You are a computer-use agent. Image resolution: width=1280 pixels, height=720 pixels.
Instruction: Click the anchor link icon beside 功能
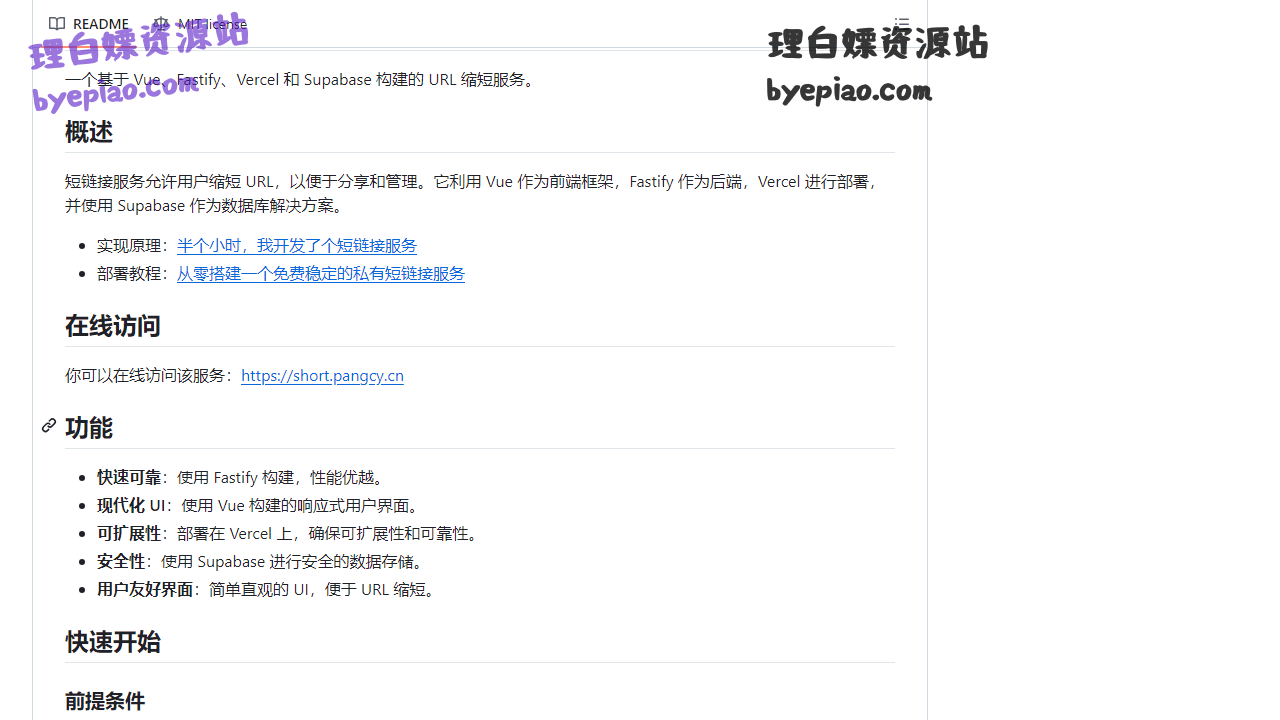[x=49, y=426]
